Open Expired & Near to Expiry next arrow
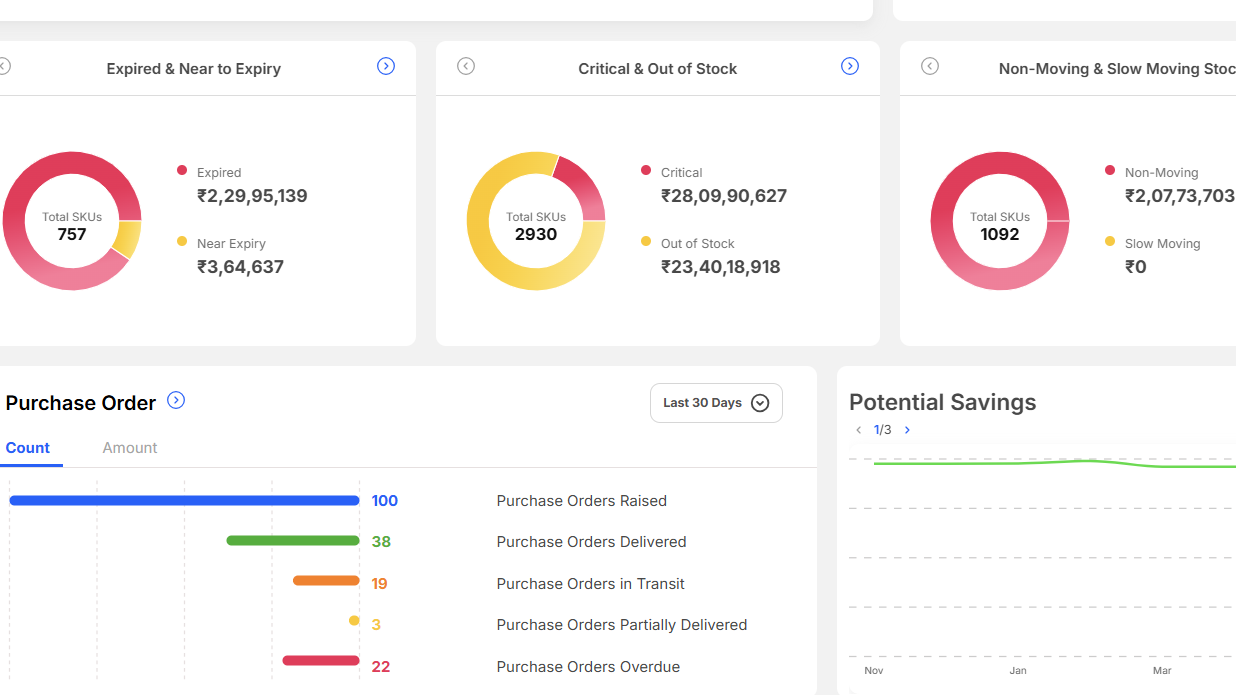 386,66
